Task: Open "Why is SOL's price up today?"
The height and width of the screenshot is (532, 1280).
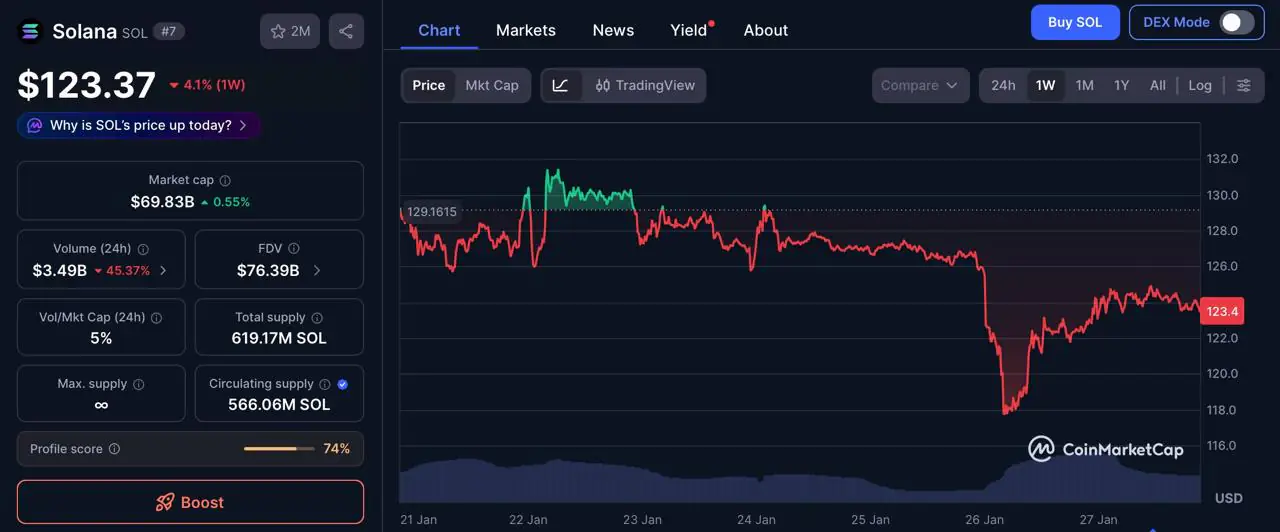Action: 140,126
